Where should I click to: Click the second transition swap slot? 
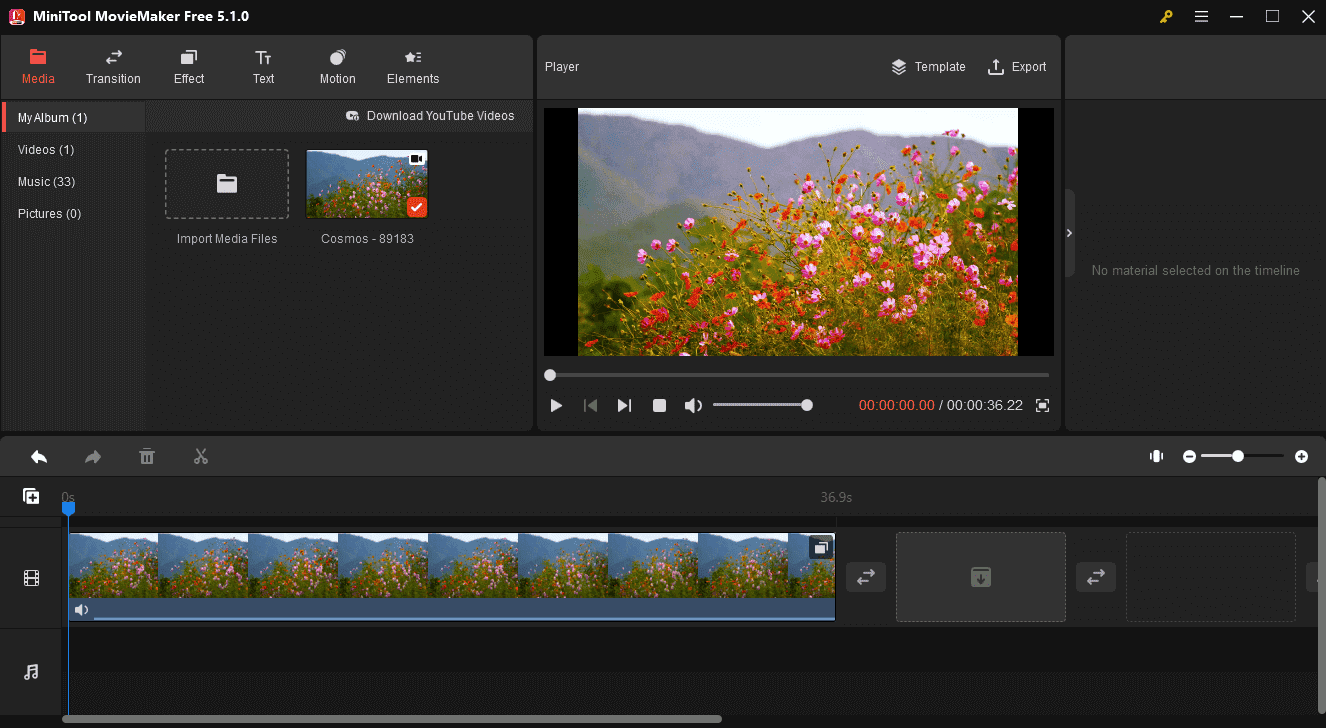pyautogui.click(x=1096, y=577)
